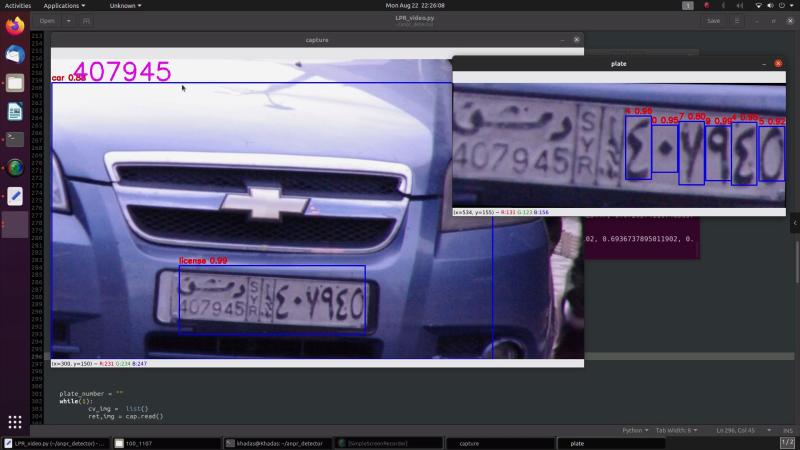Switch to SimpleScreenRecorder in the taskbar
Image resolution: width=800 pixels, height=450 pixels.
point(390,443)
